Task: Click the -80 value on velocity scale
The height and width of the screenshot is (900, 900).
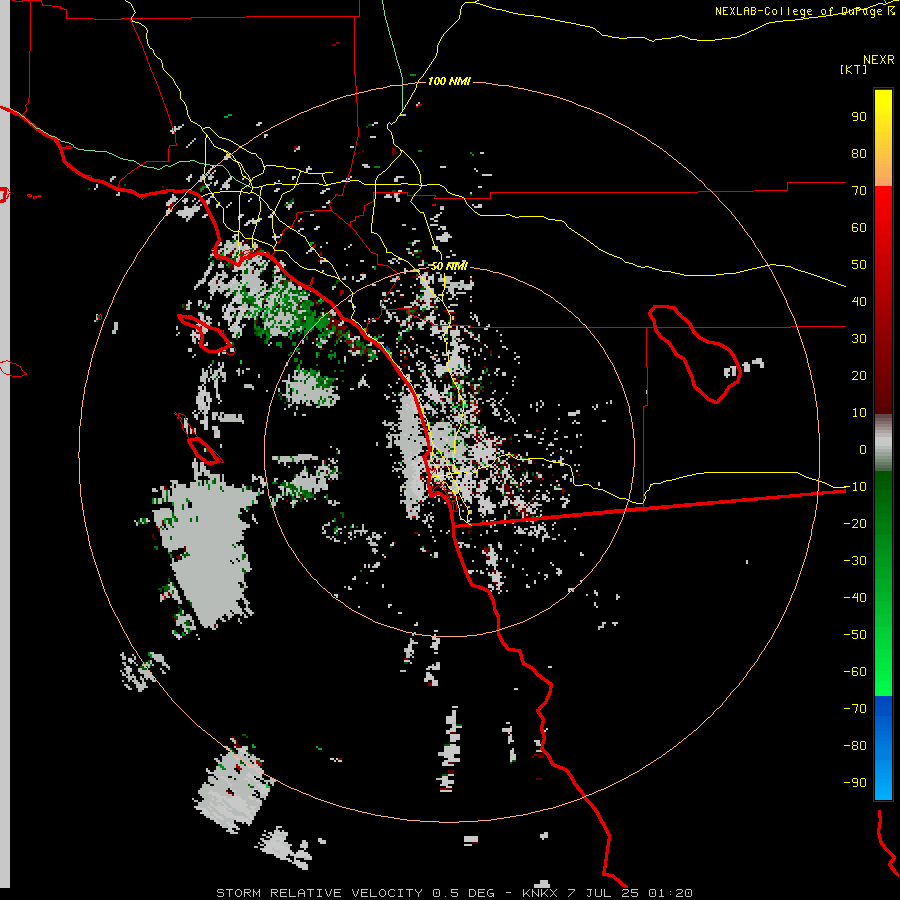Action: (x=855, y=746)
